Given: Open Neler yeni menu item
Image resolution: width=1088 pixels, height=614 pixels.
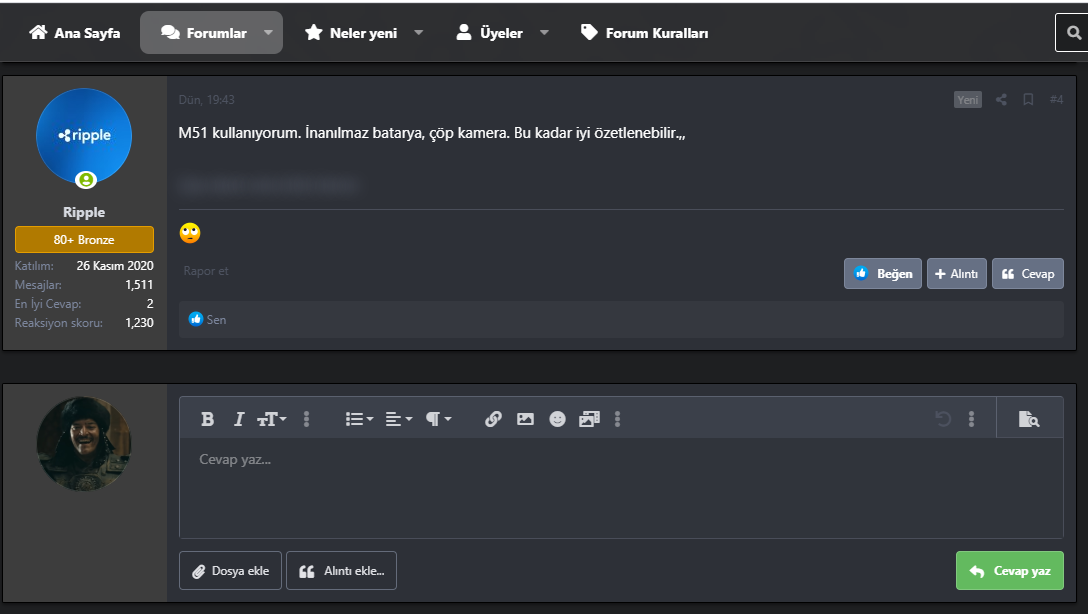Looking at the screenshot, I should click(351, 33).
